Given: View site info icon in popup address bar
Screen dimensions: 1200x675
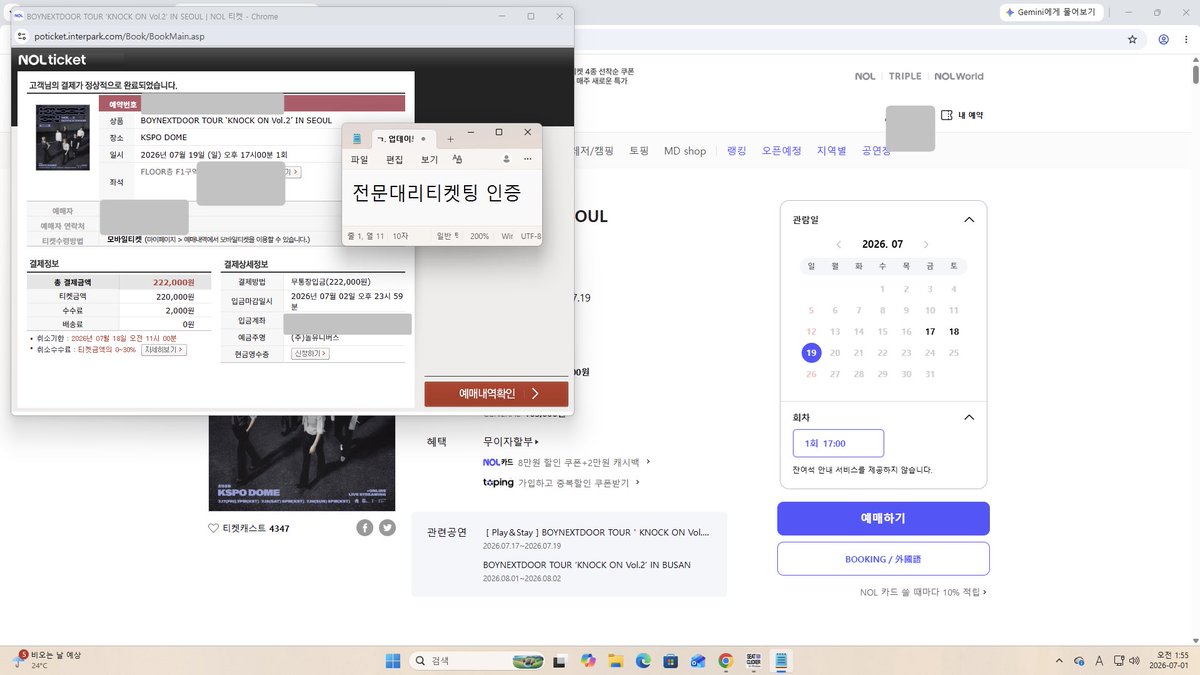Looking at the screenshot, I should coord(23,36).
